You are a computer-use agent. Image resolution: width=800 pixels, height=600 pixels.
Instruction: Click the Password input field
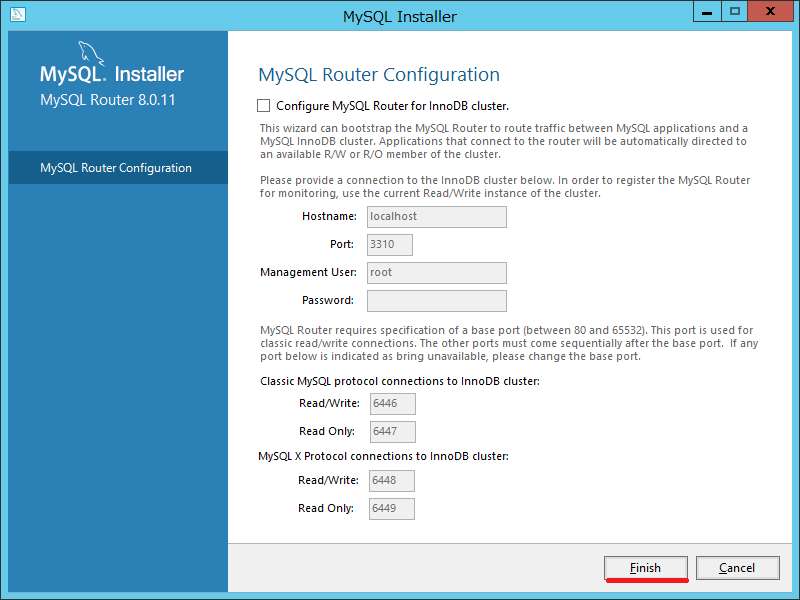[437, 301]
